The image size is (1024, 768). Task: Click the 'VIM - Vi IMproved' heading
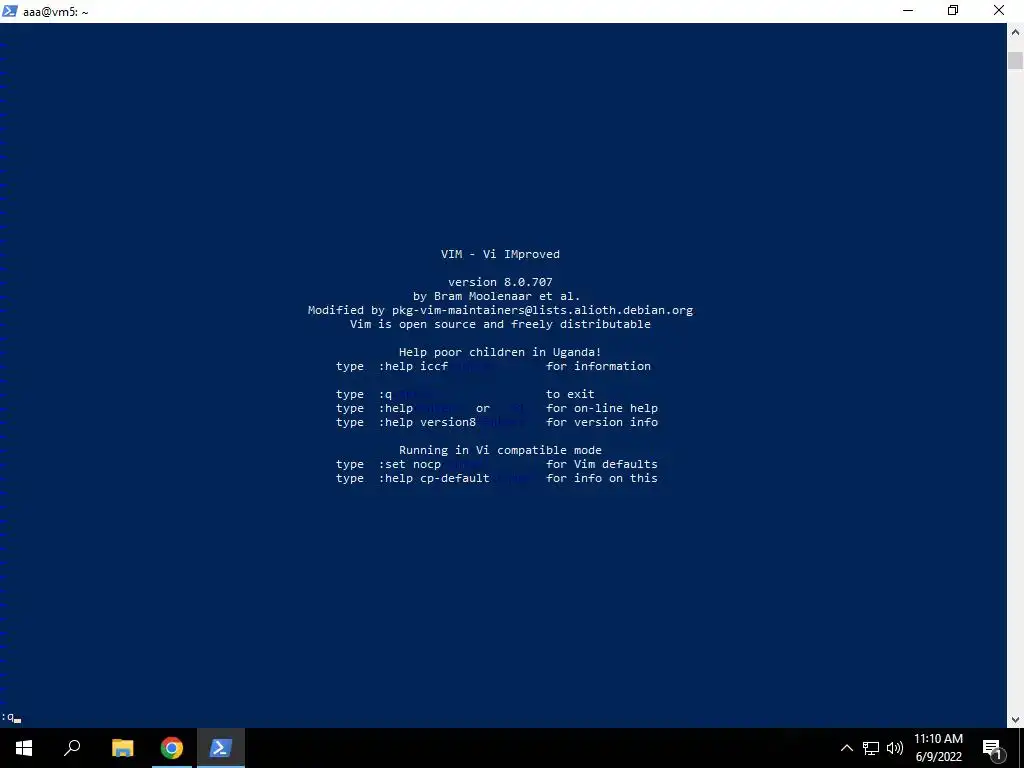pyautogui.click(x=500, y=254)
